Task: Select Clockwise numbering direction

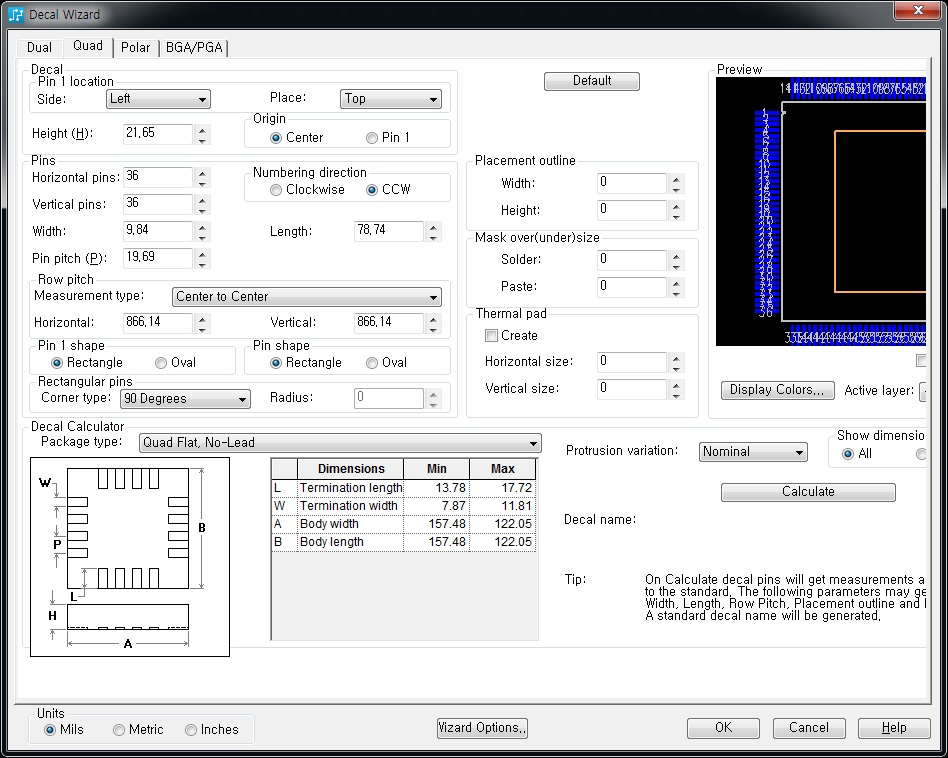Action: [276, 190]
